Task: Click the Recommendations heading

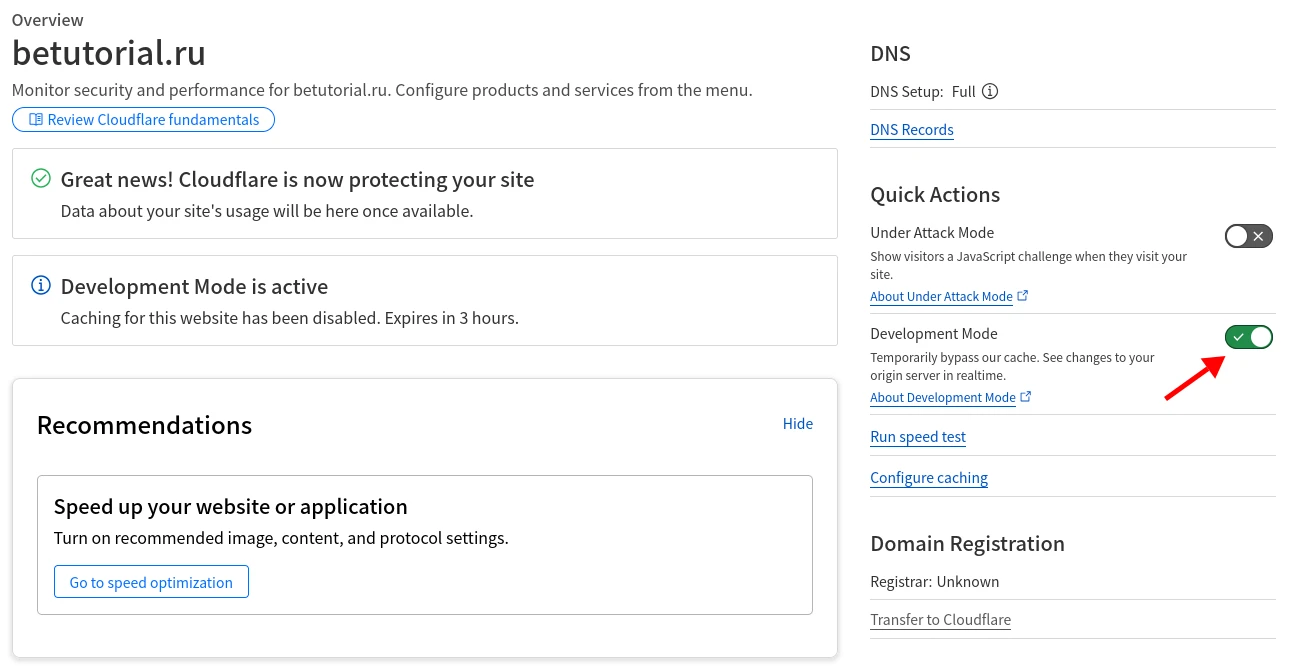Action: click(x=144, y=425)
